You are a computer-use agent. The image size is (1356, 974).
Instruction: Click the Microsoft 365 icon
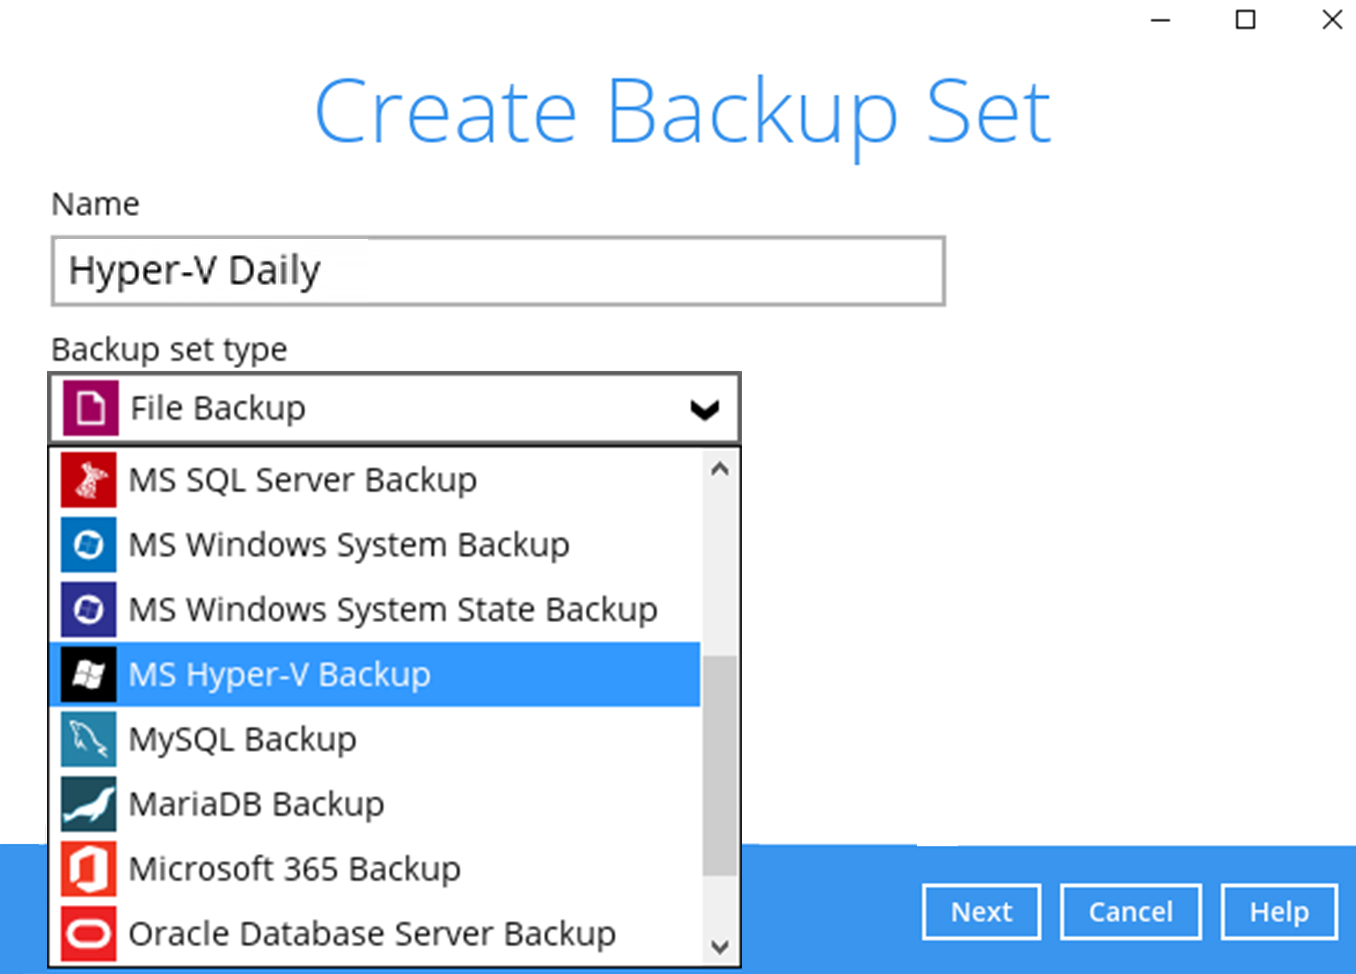click(88, 868)
